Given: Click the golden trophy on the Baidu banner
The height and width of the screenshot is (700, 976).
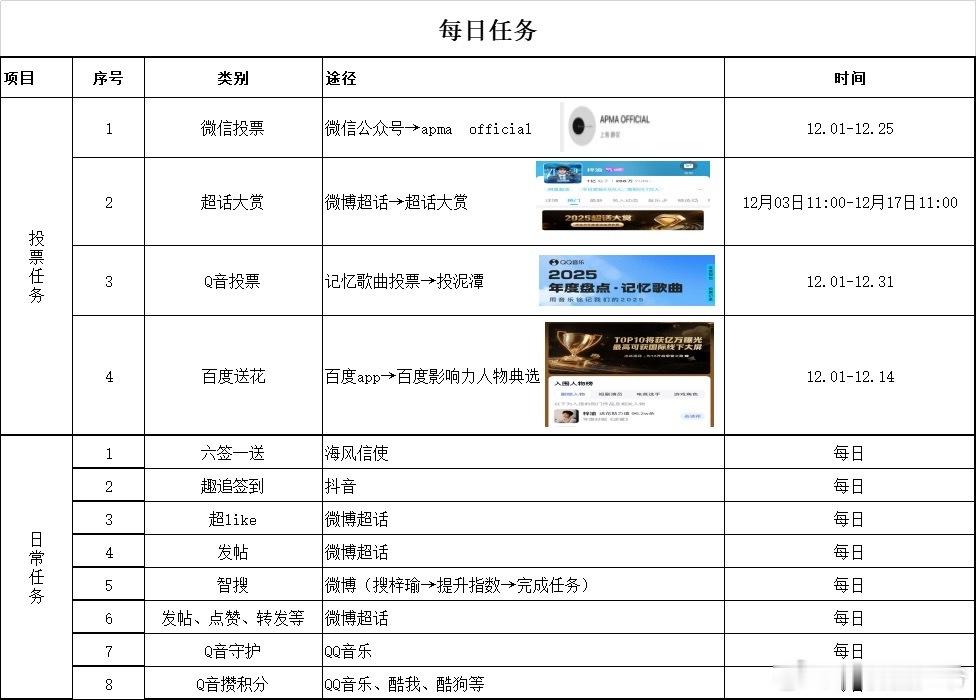Looking at the screenshot, I should coord(574,343).
